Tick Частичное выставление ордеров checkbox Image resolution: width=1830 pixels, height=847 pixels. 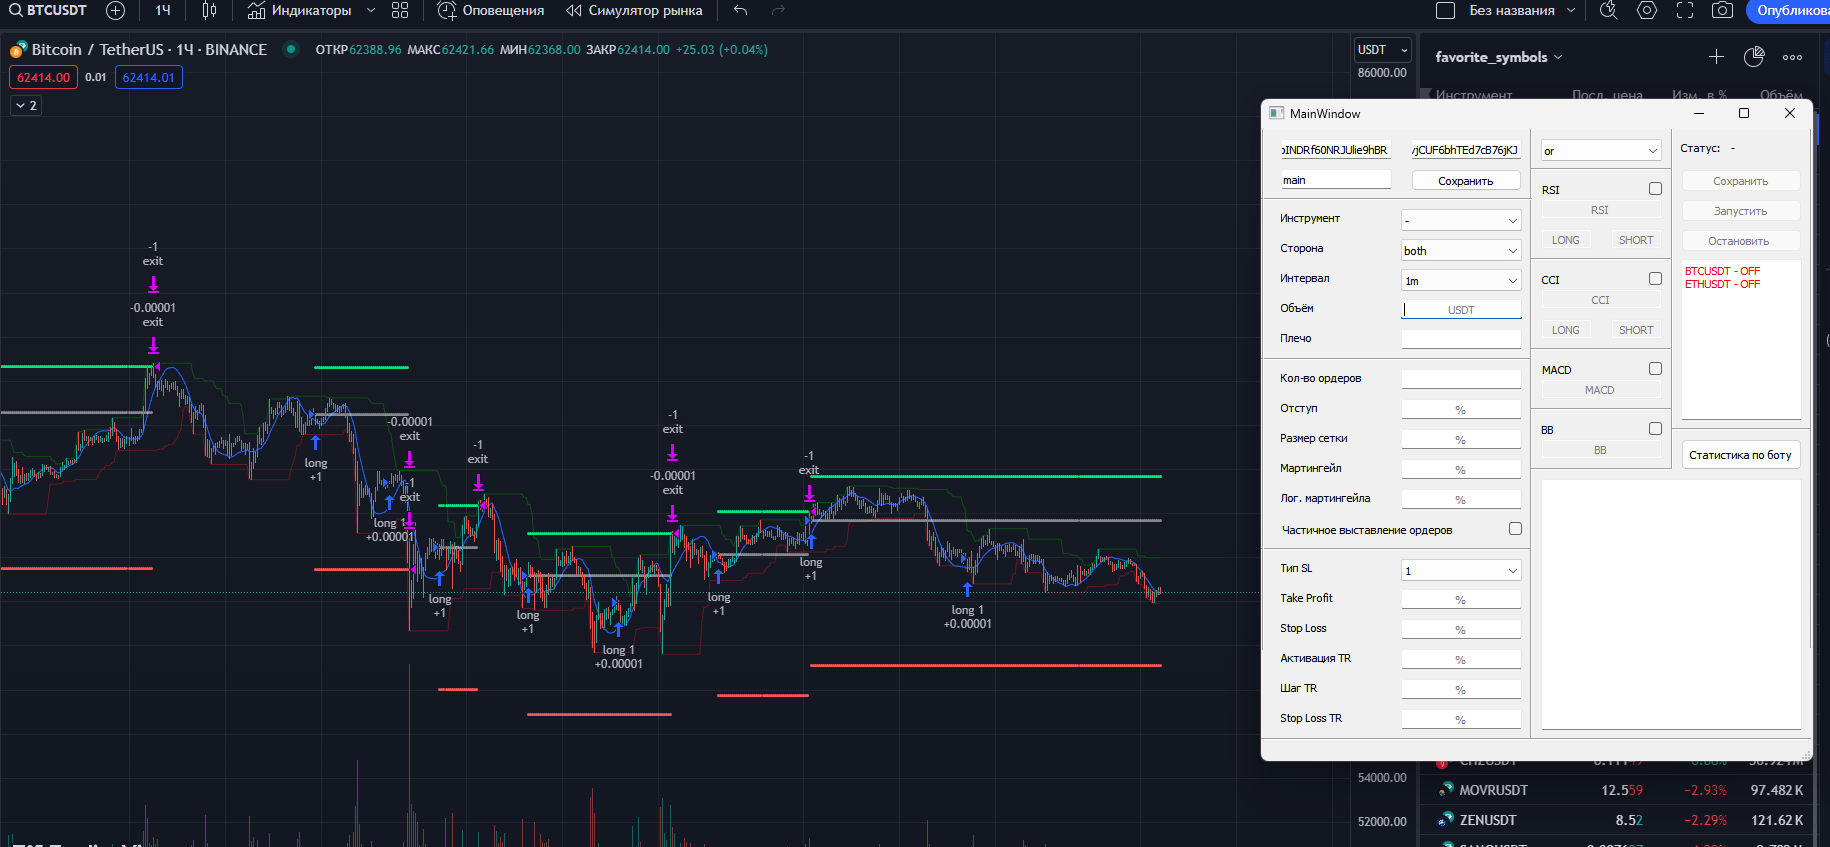coord(1515,529)
